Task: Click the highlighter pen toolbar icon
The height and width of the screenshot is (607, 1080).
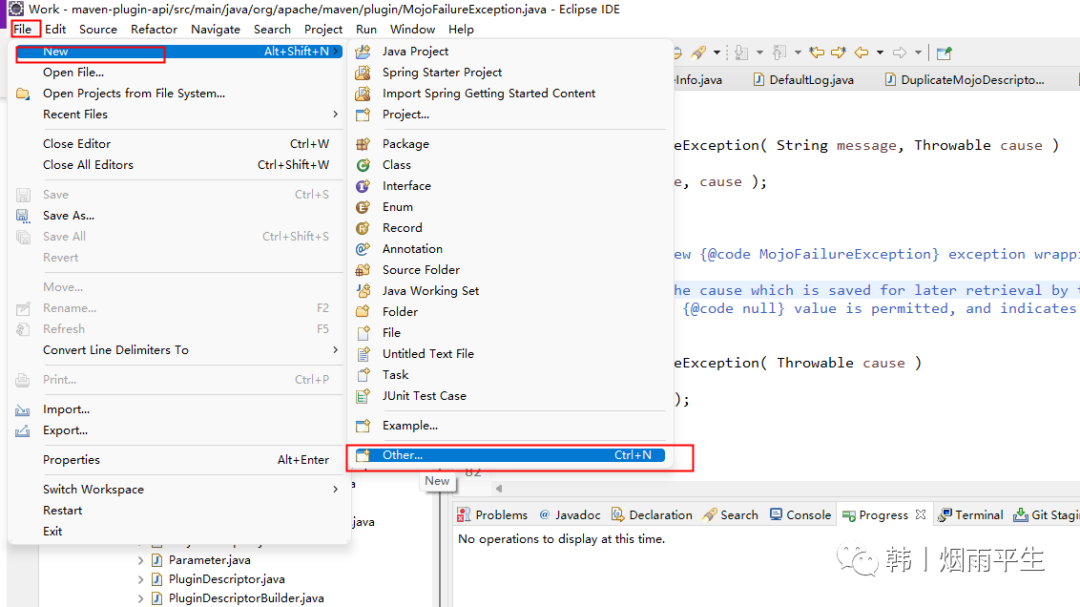Action: tap(698, 52)
